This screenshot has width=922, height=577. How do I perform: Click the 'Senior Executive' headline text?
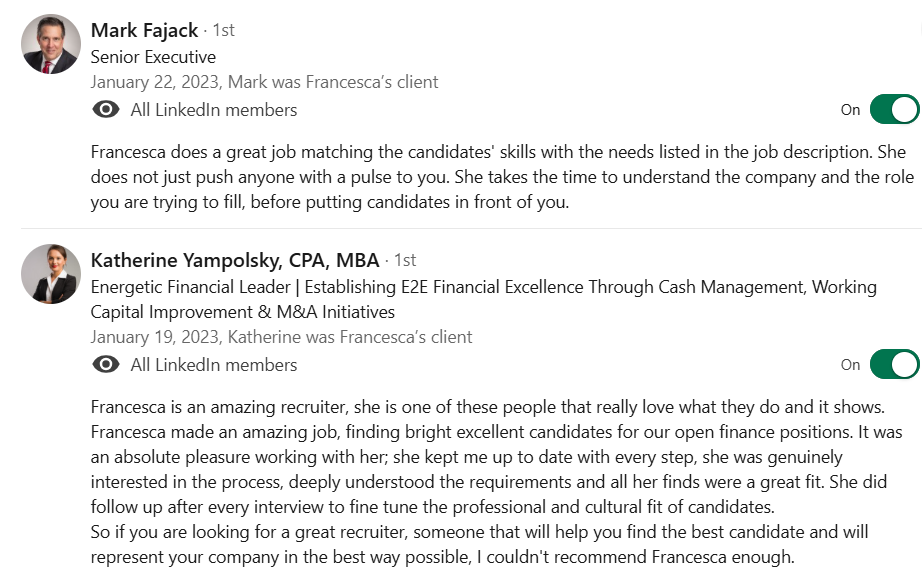point(153,57)
